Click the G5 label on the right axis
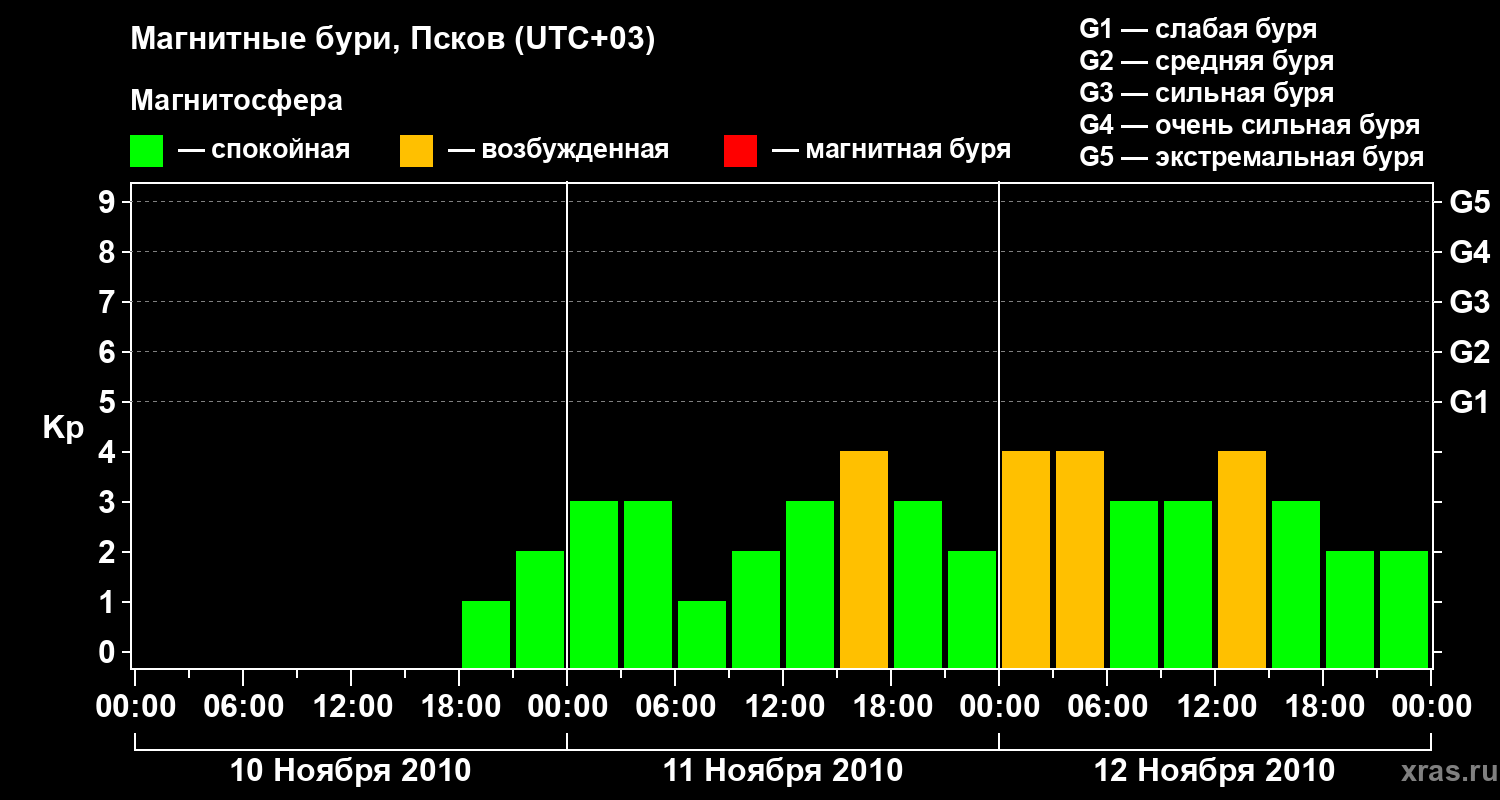This screenshot has height=800, width=1500. coord(1470,202)
